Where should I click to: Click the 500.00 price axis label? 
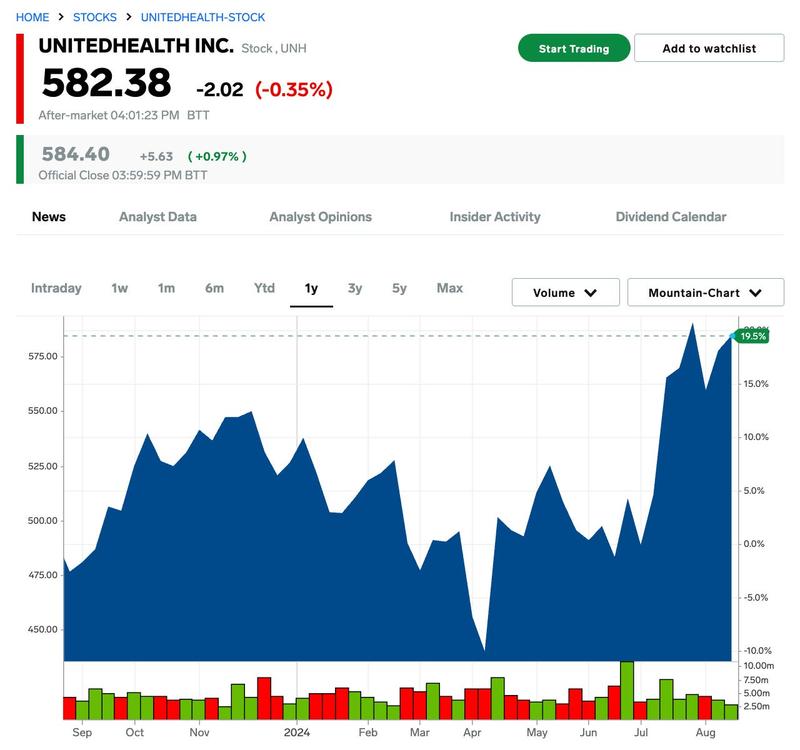point(43,520)
